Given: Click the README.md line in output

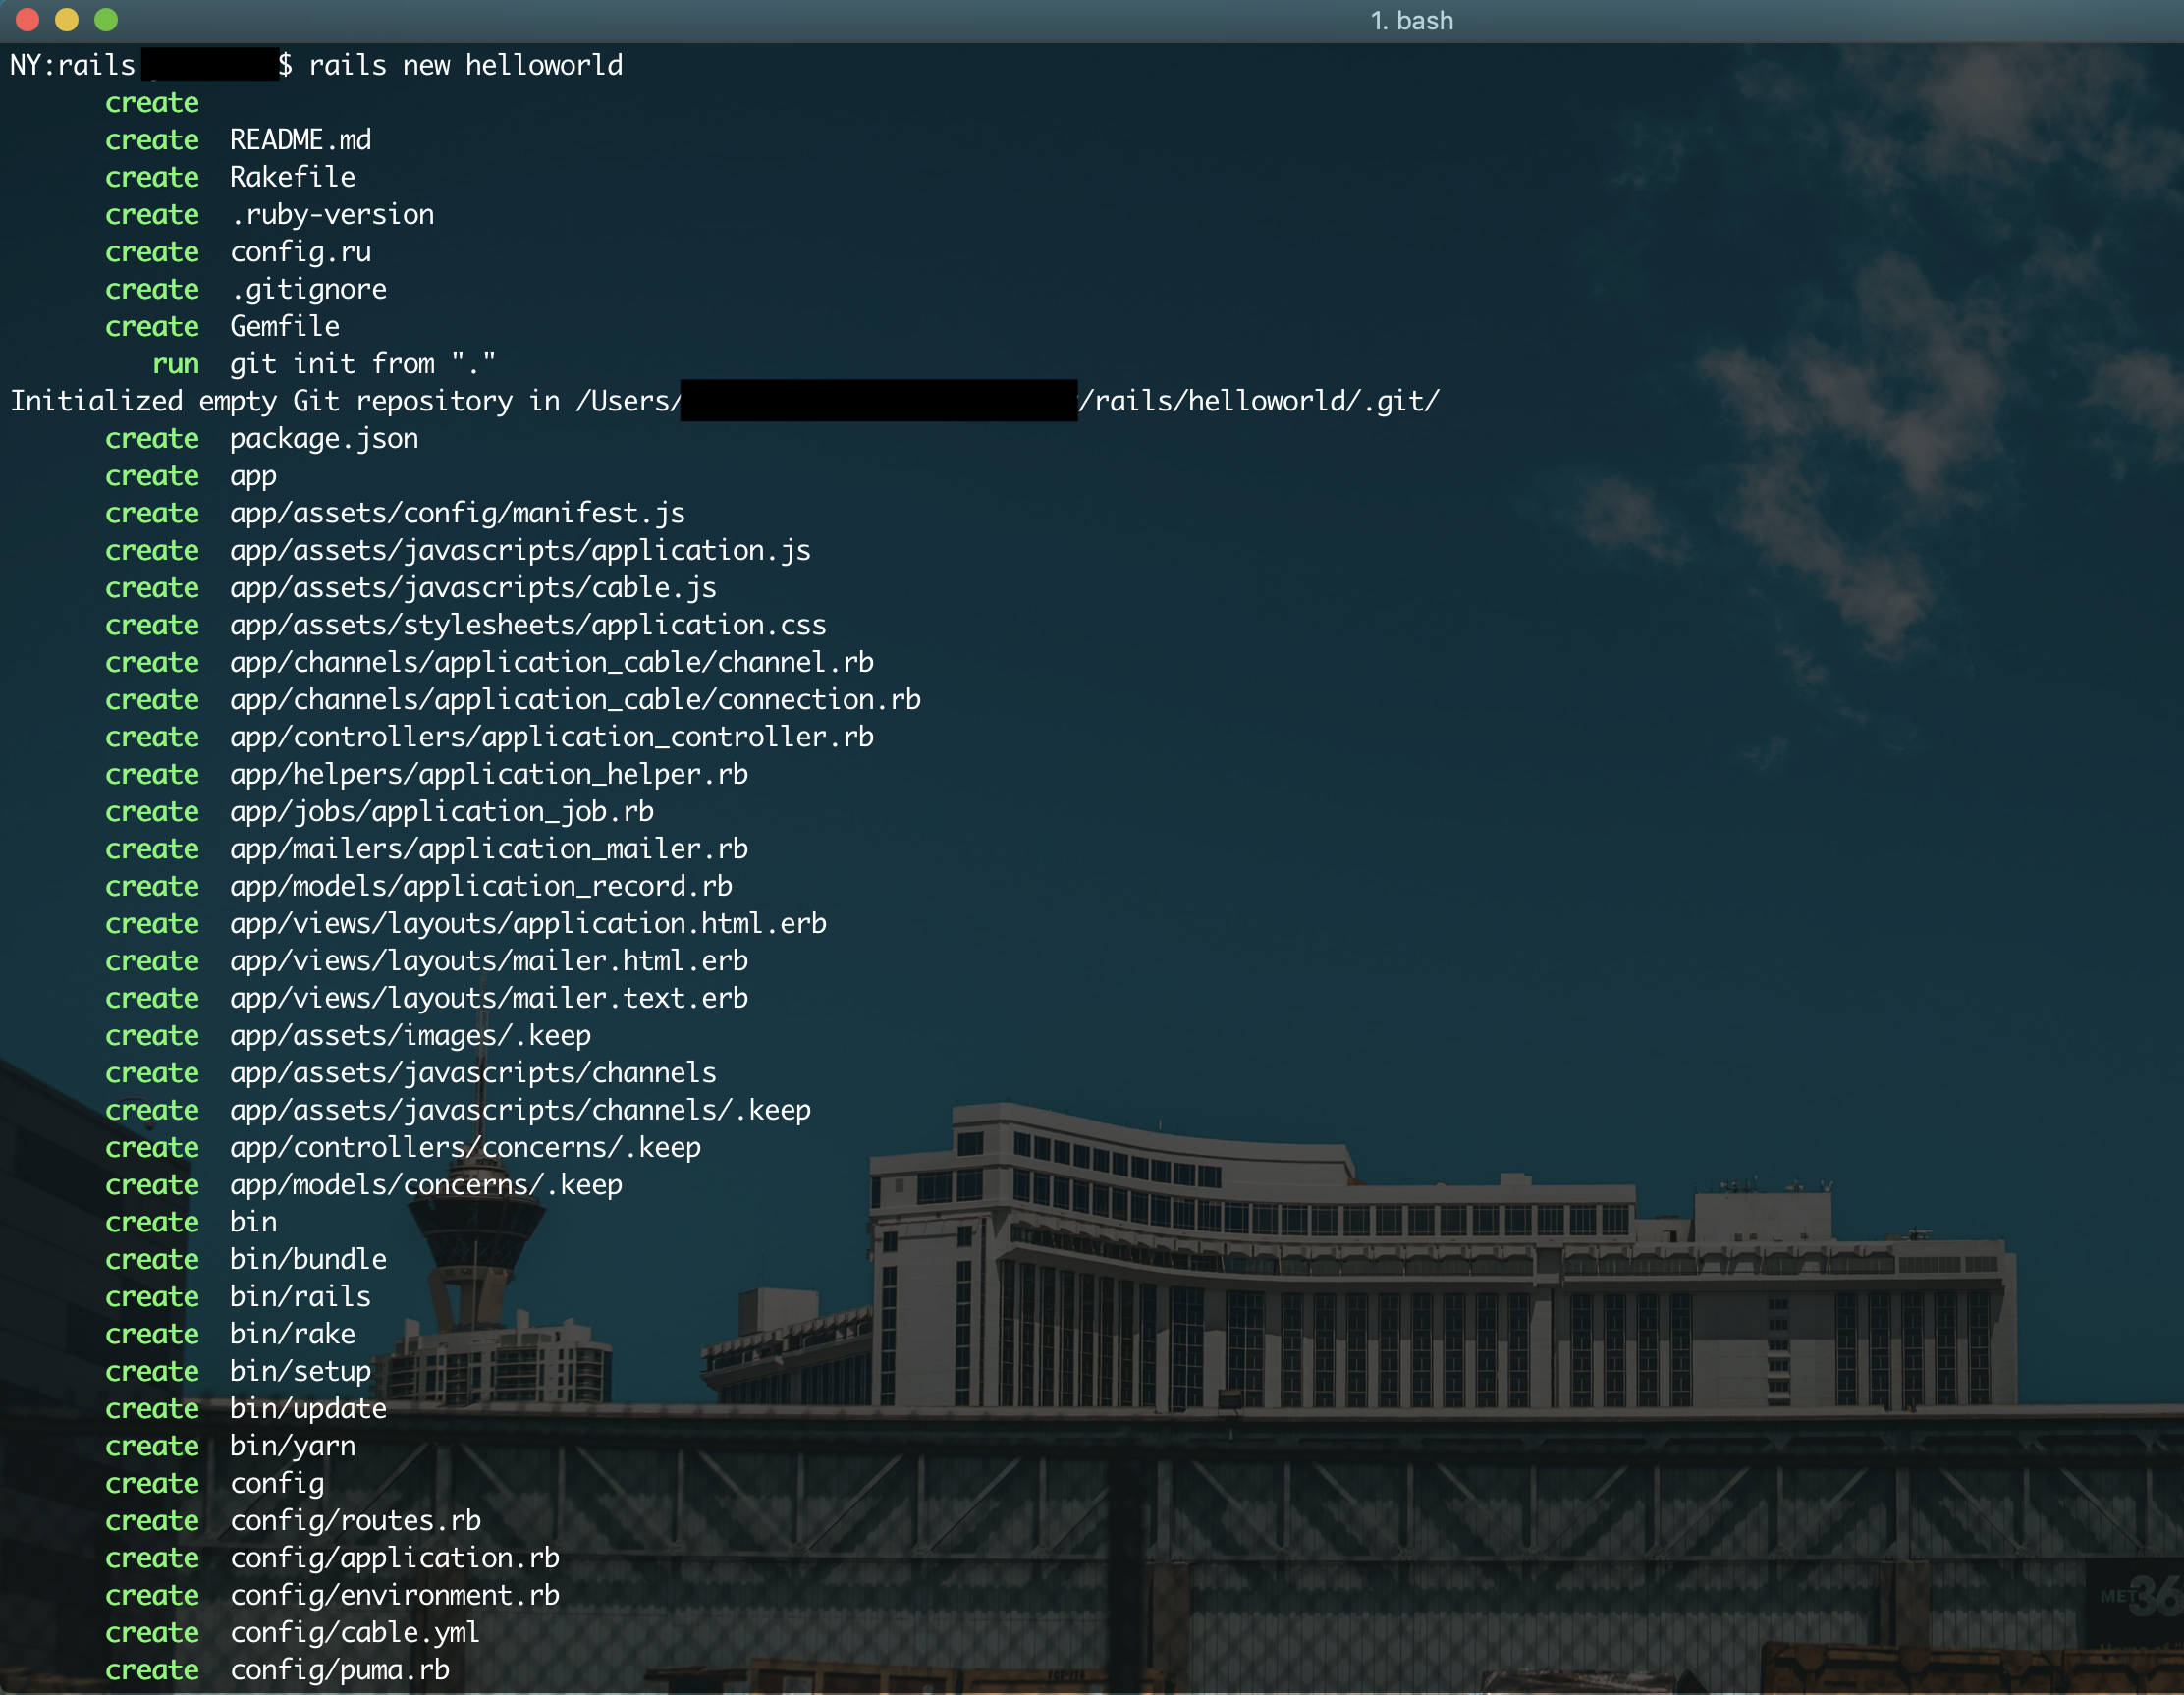Looking at the screenshot, I should tap(300, 140).
